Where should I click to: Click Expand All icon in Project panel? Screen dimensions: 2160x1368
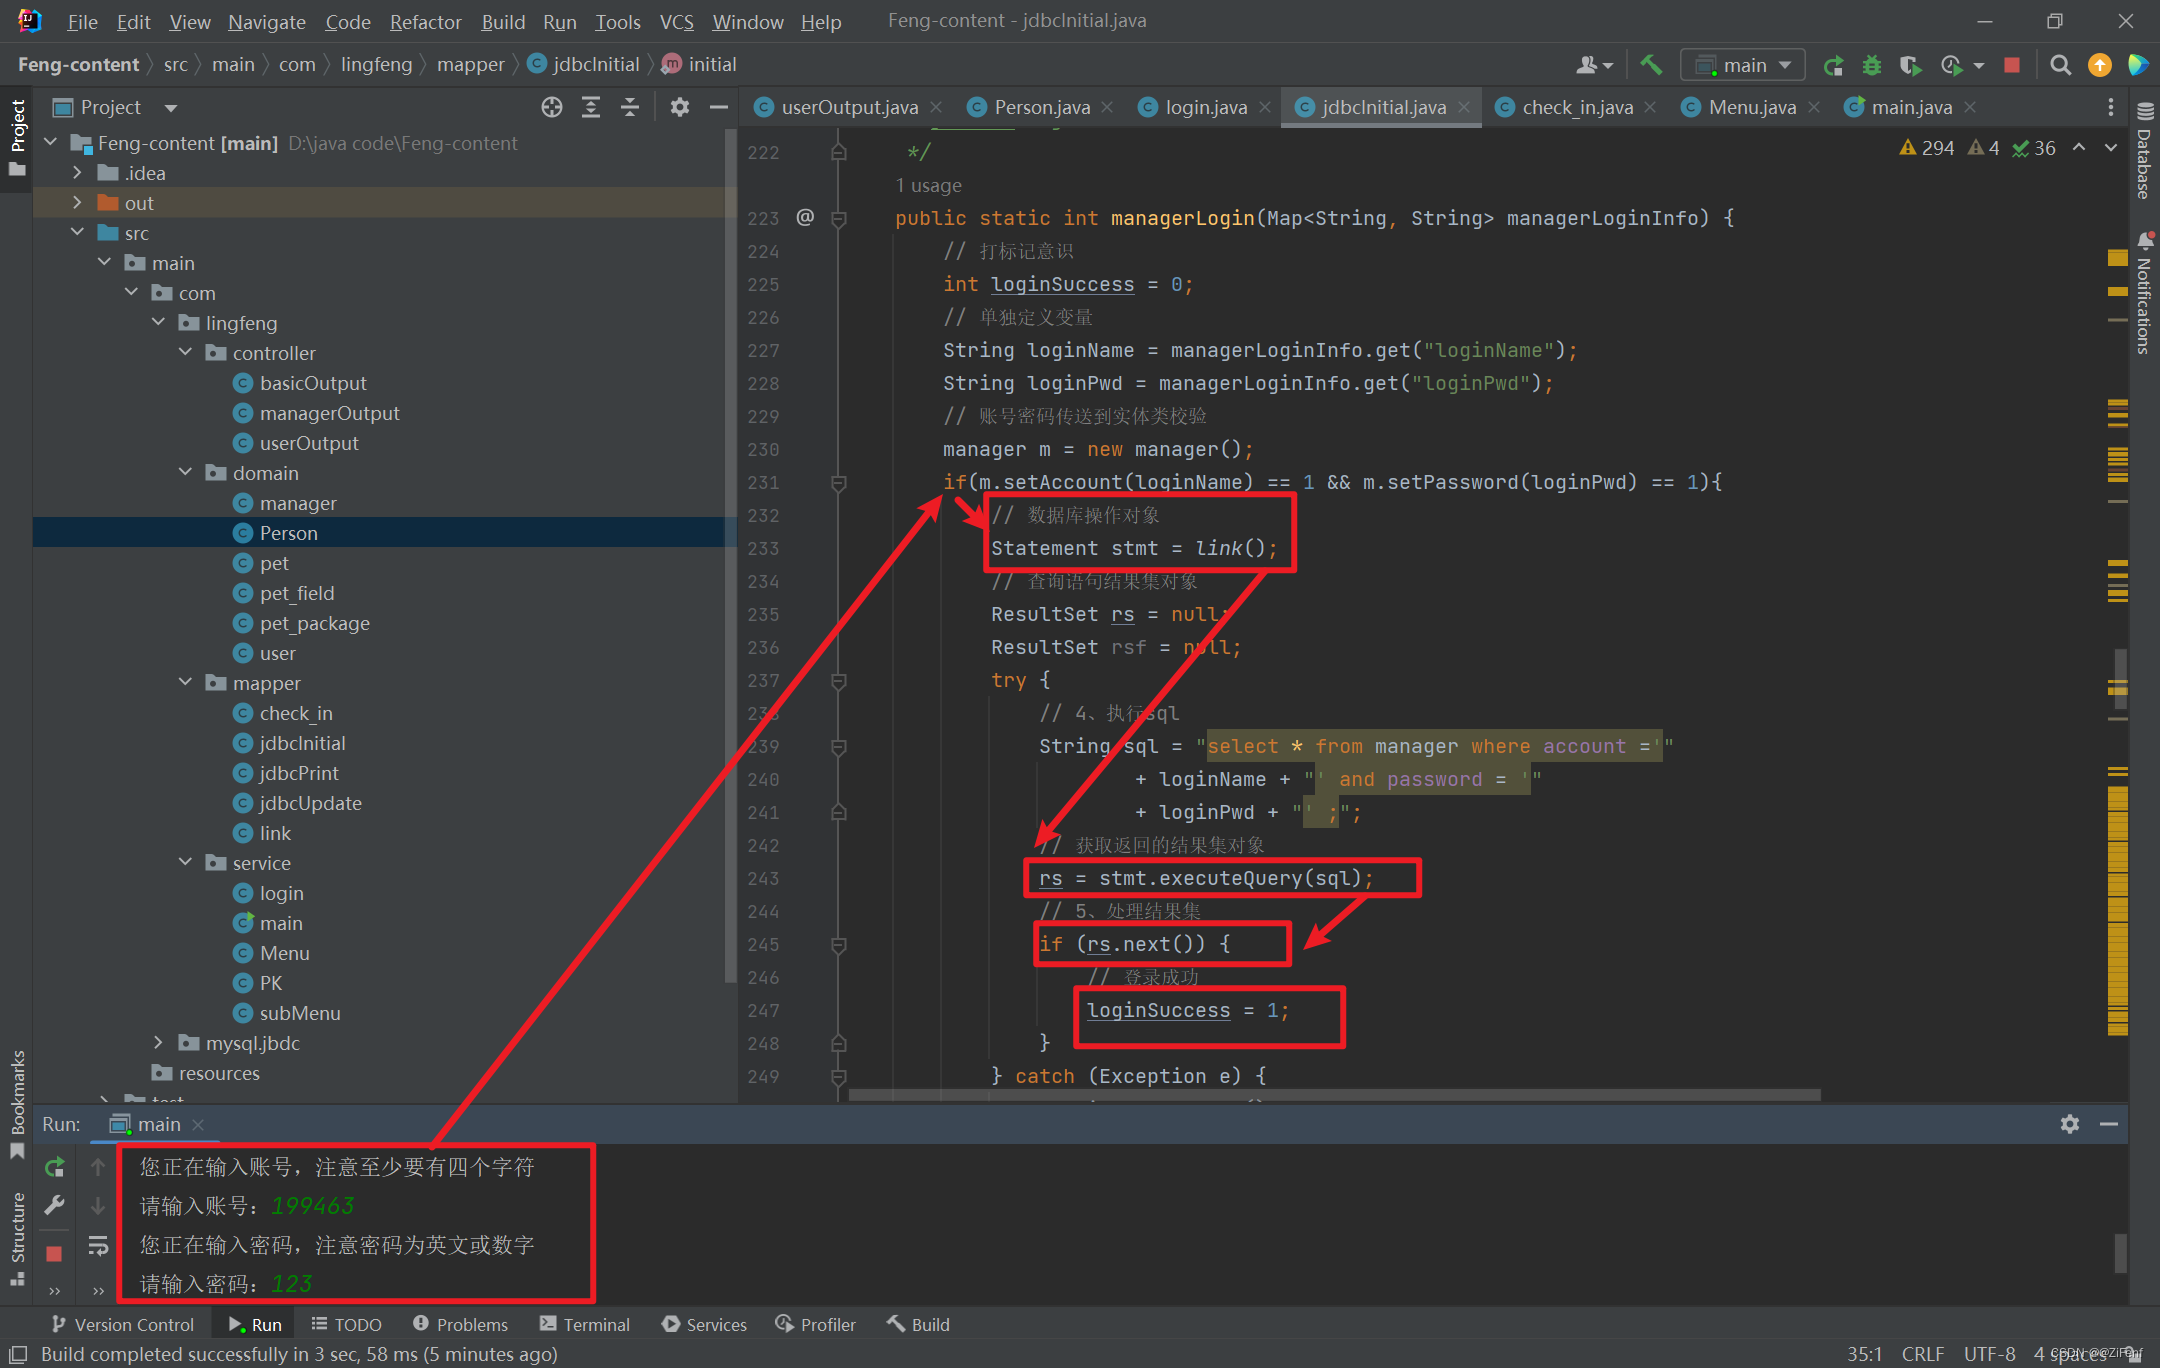click(x=591, y=107)
